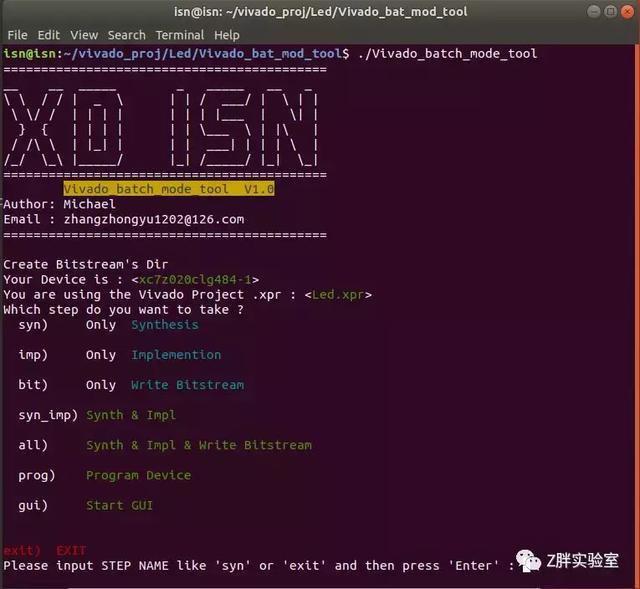Click the 'syn_imp)' option label
This screenshot has width=640, height=589.
coord(48,415)
